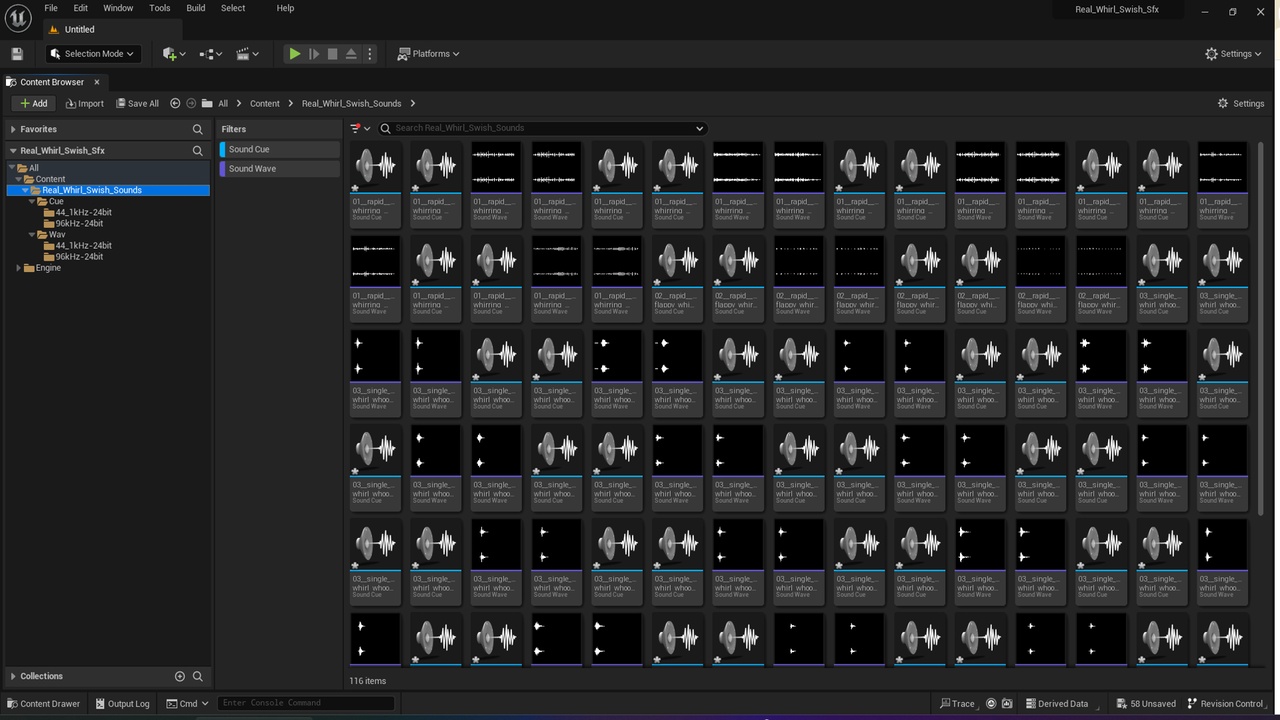This screenshot has width=1280, height=720.
Task: Open the Help menu
Action: coord(285,8)
